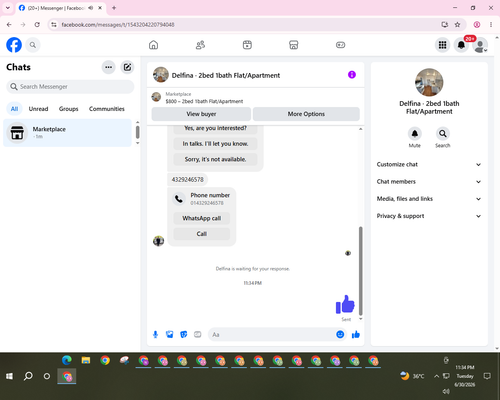Open taskbar search magnifier

28,376
